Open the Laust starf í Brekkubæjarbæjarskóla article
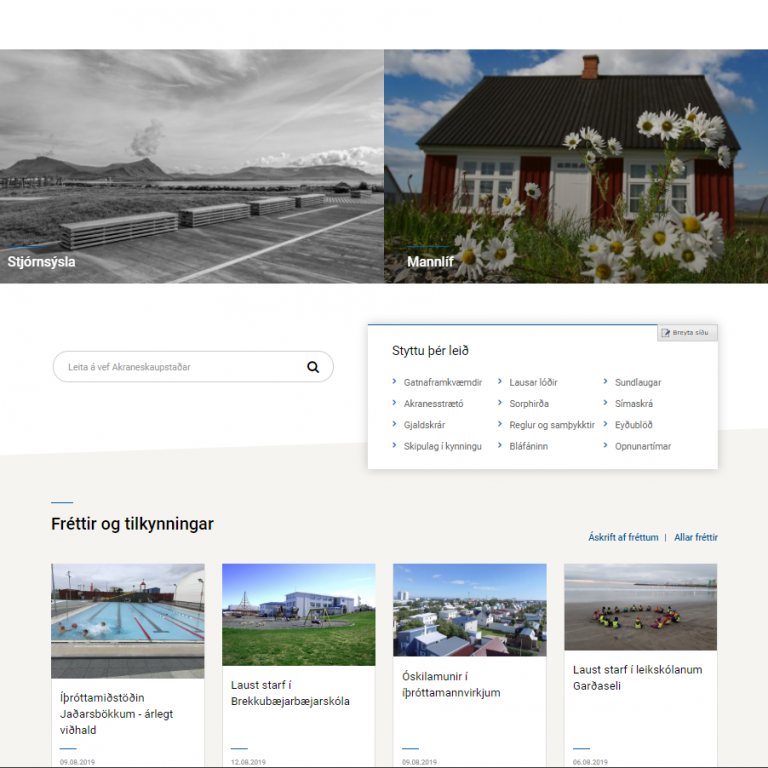Screen dimensions: 768x768 tap(290, 693)
